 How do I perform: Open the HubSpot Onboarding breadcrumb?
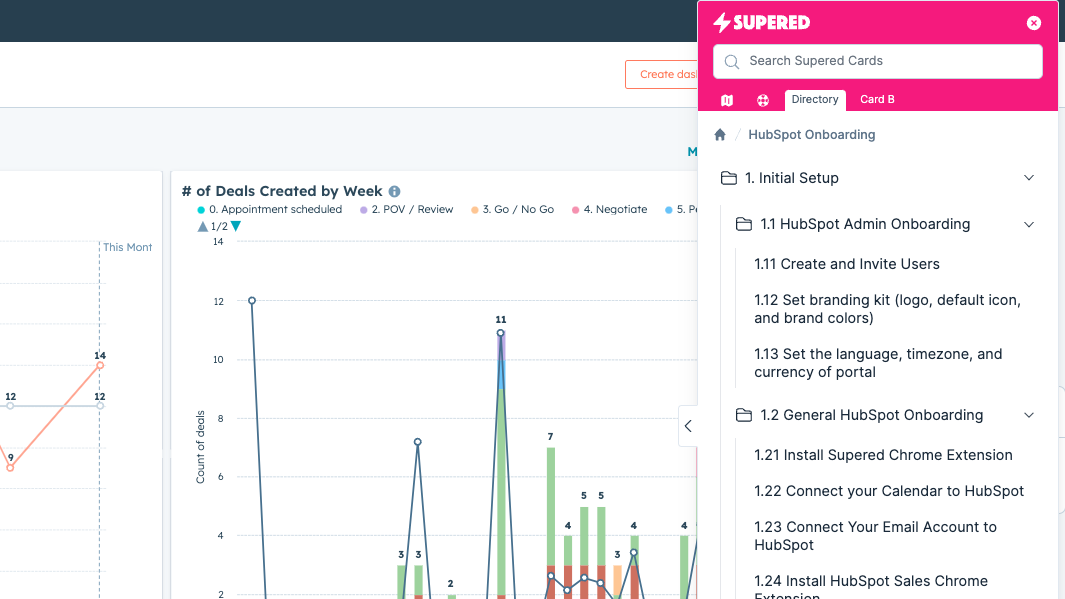(x=812, y=134)
